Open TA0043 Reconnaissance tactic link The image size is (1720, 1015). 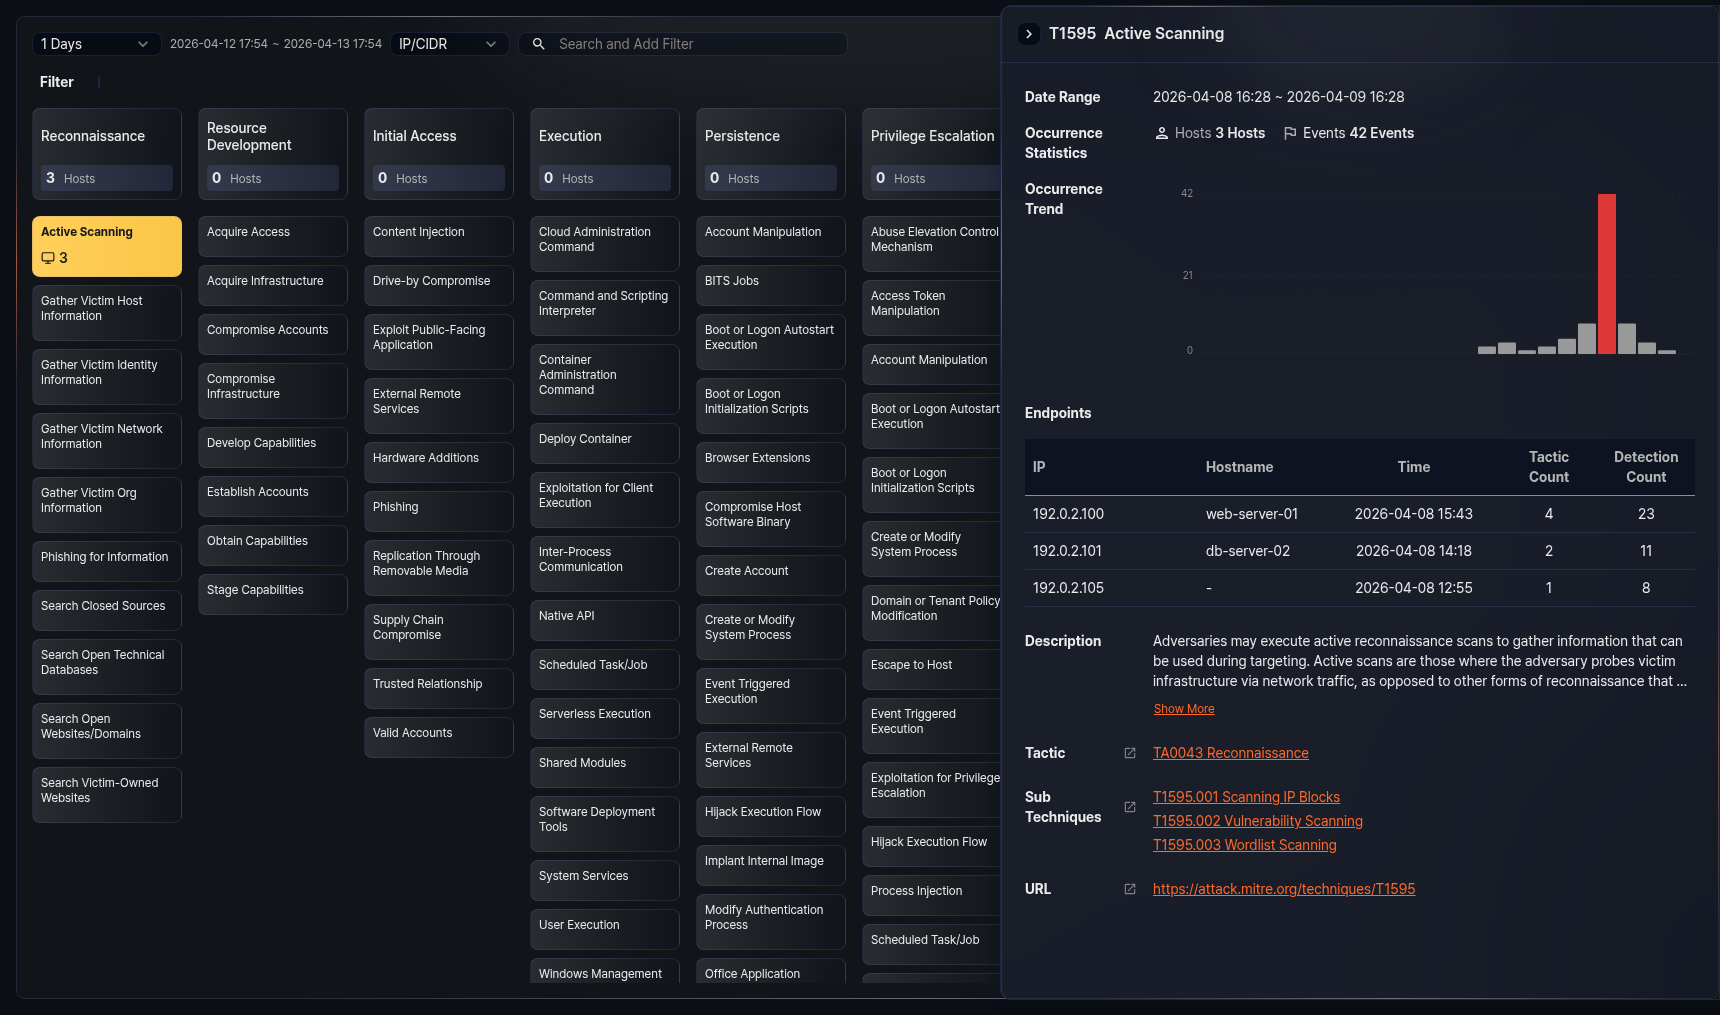[x=1230, y=753]
